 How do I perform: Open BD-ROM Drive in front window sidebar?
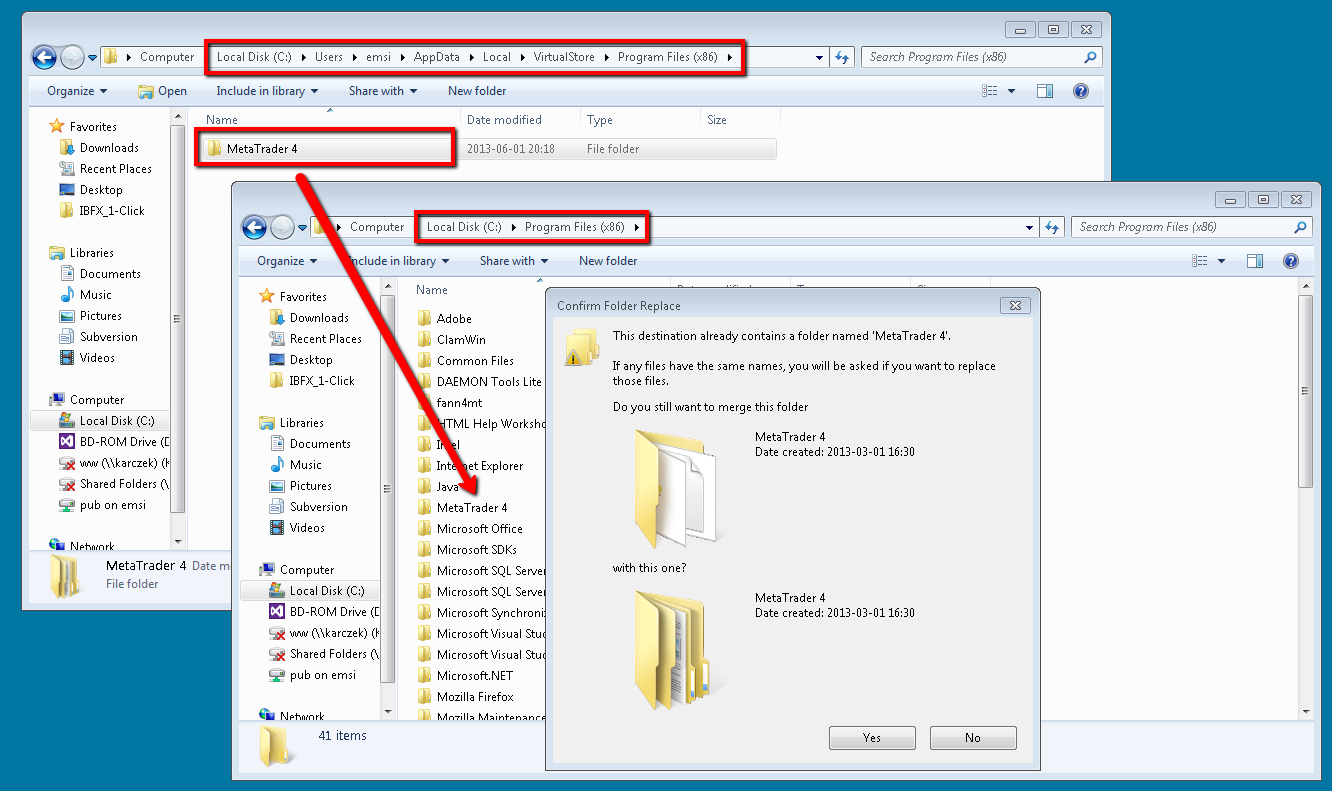[327, 611]
